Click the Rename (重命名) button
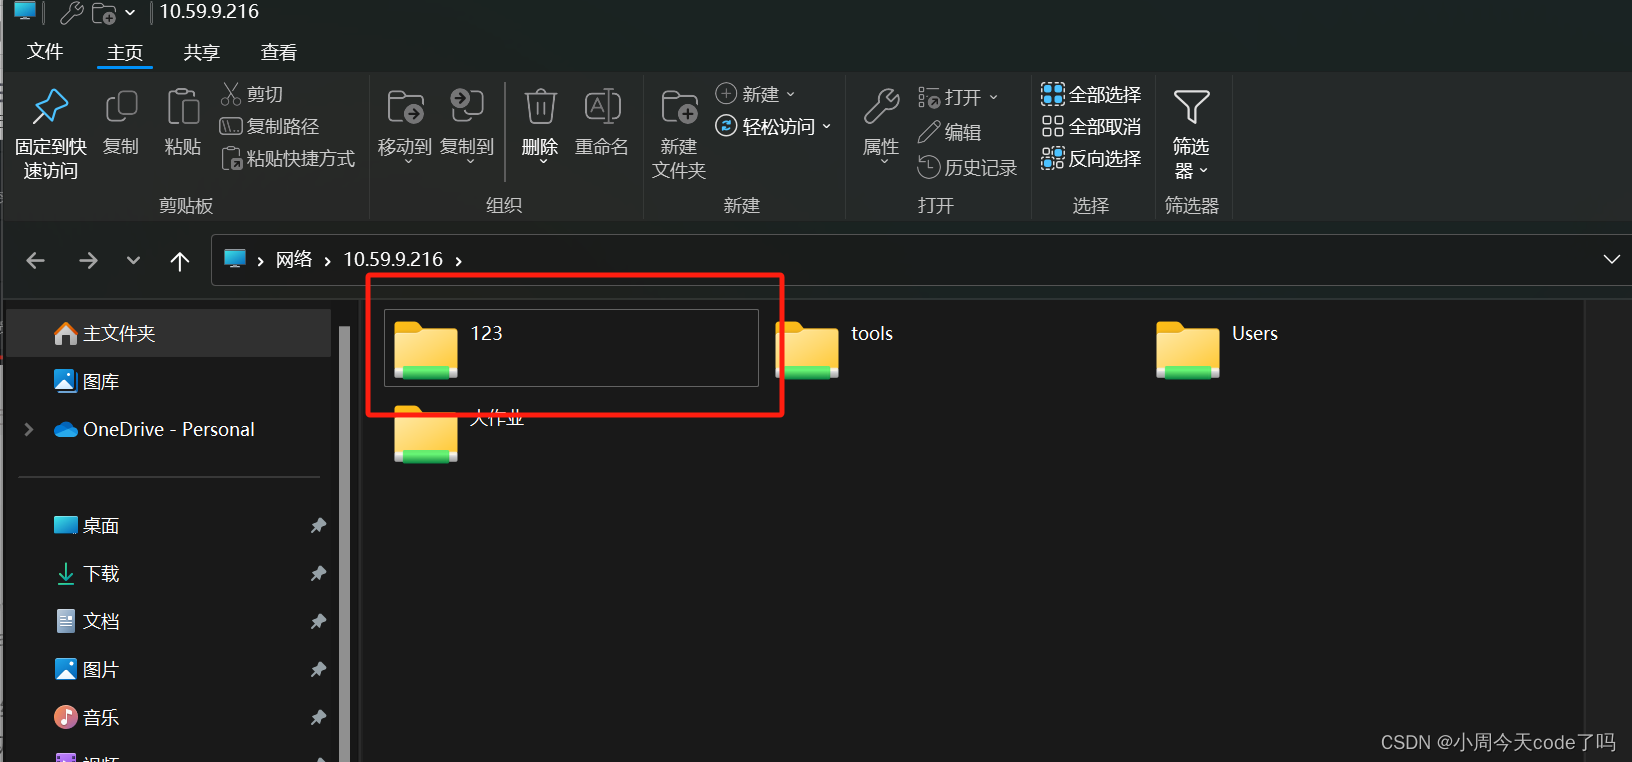 pyautogui.click(x=602, y=123)
